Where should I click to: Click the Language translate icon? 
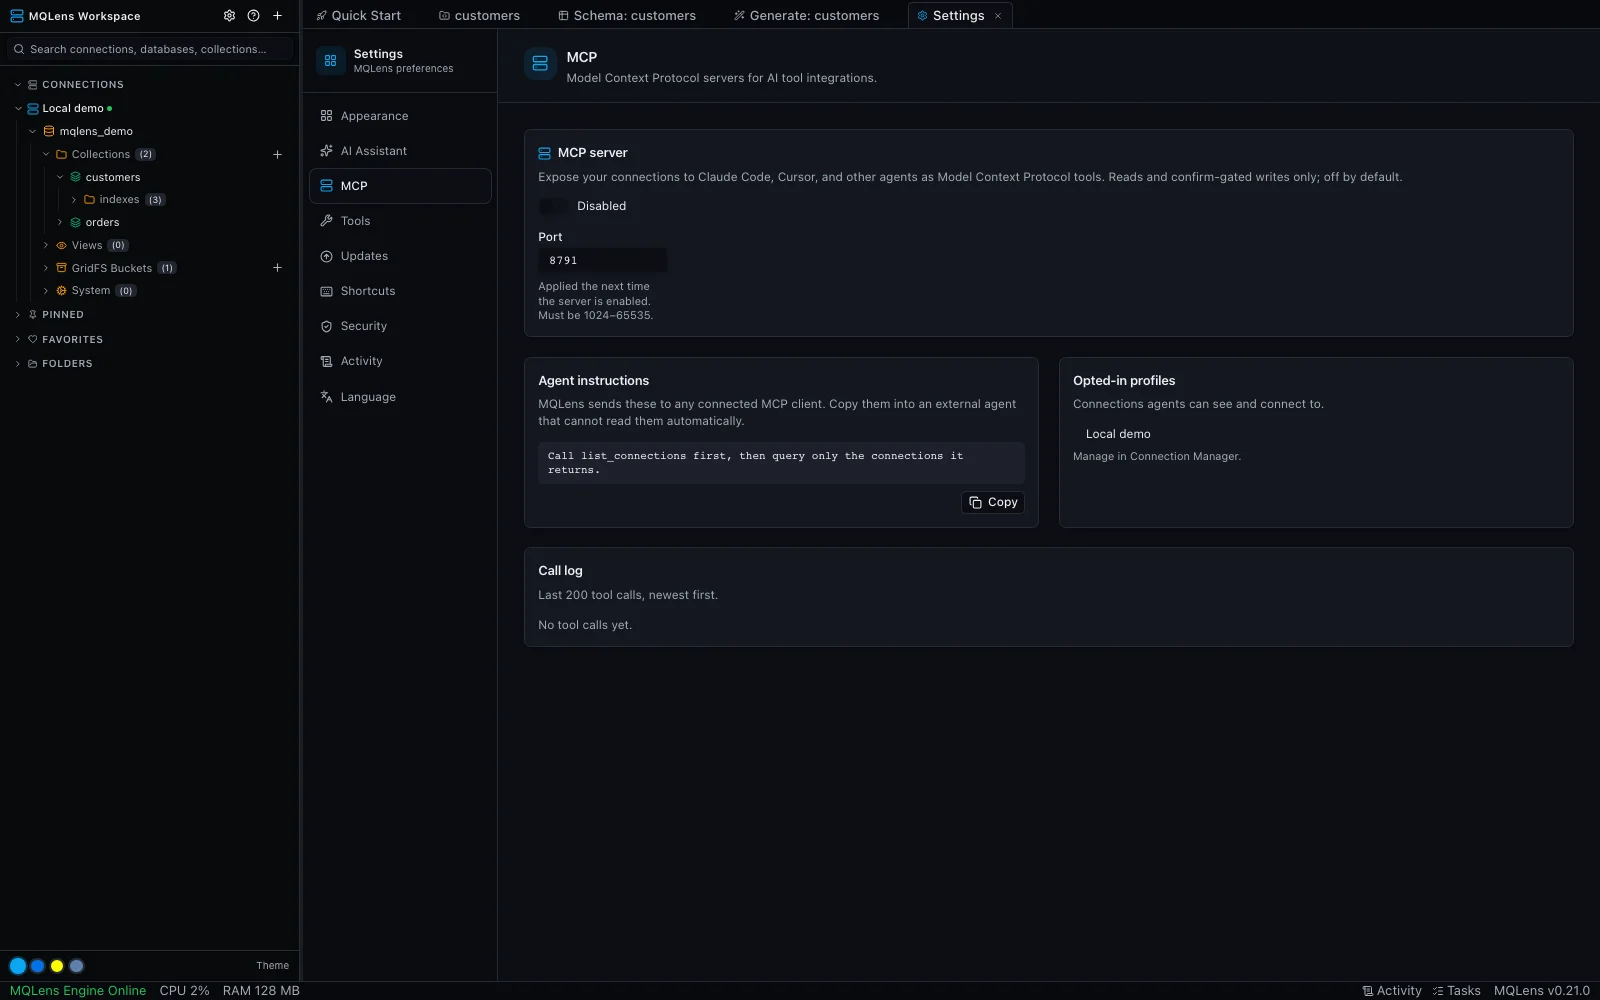326,397
